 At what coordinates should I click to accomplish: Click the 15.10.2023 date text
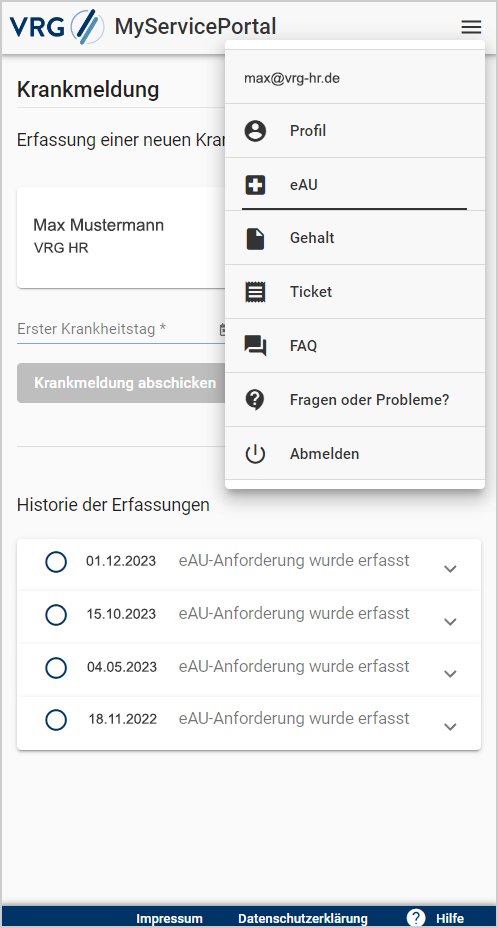pos(121,614)
